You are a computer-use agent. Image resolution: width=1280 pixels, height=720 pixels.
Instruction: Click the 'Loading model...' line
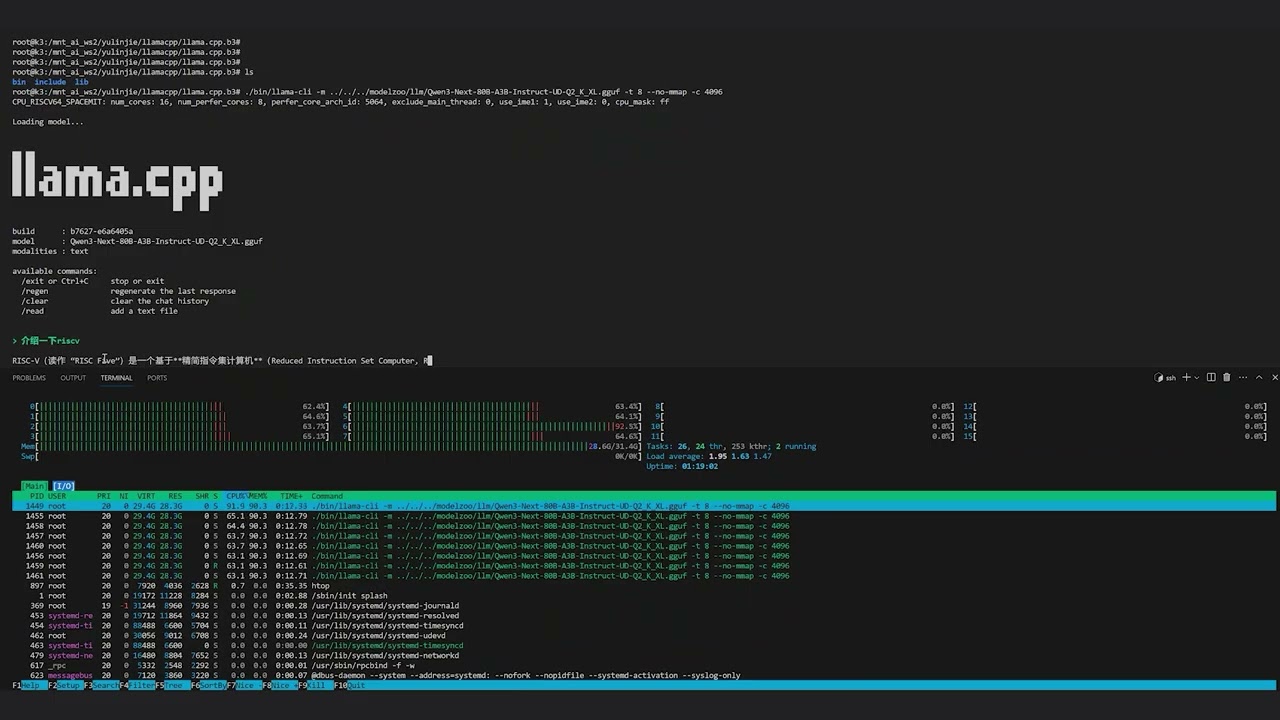tap(48, 122)
